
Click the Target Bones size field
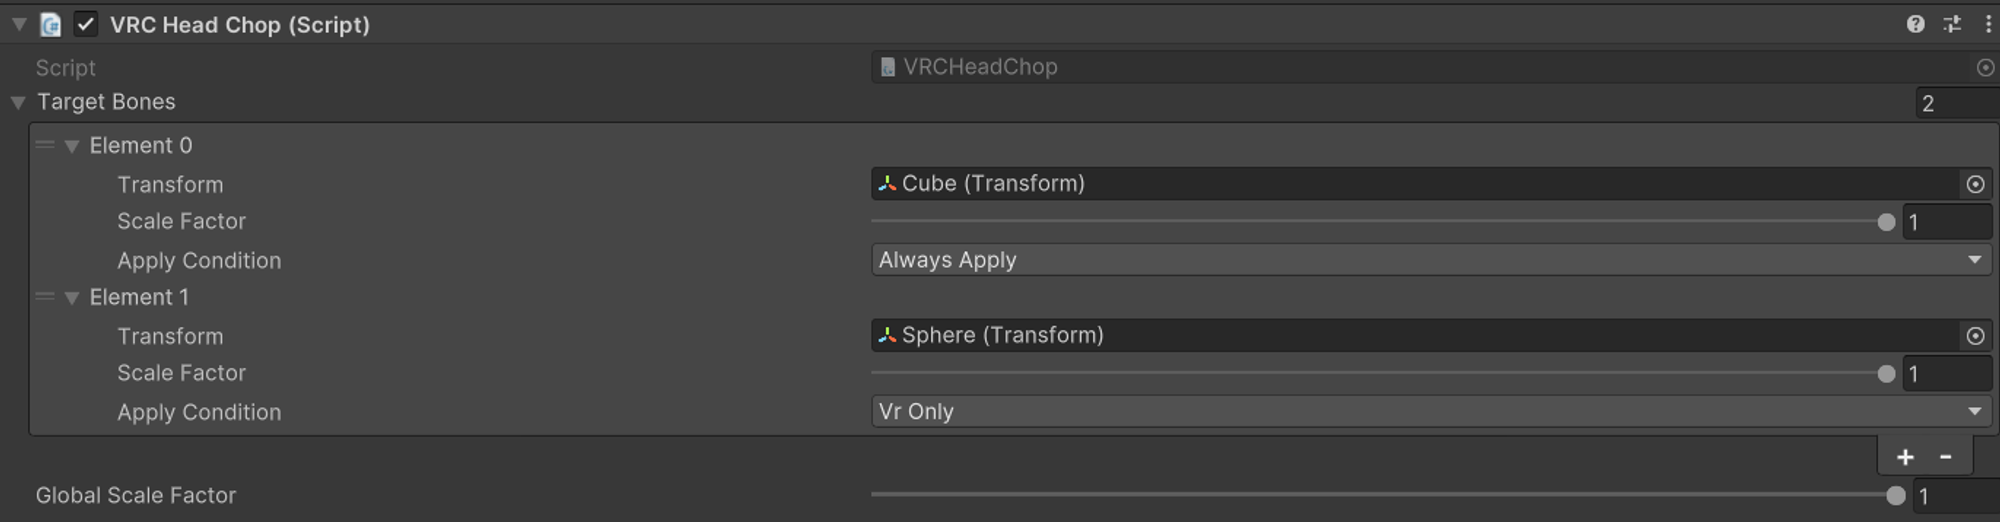click(x=1957, y=103)
